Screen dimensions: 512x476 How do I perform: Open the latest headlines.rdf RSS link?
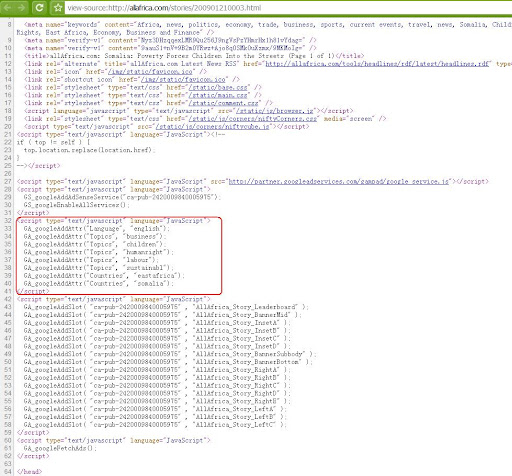pos(377,63)
